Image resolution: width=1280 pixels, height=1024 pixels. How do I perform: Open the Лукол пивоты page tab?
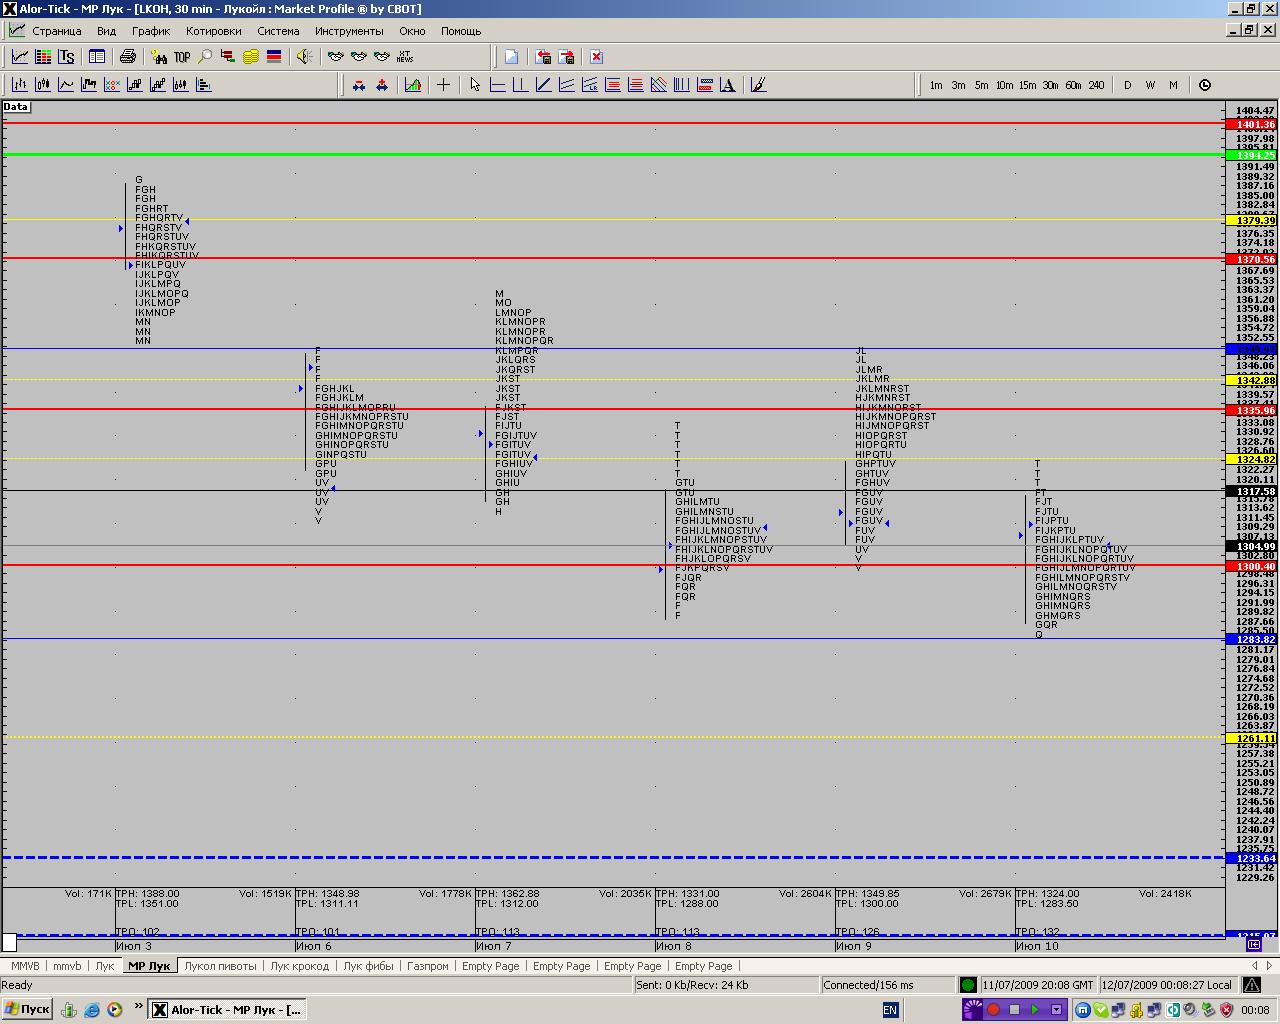[220, 966]
